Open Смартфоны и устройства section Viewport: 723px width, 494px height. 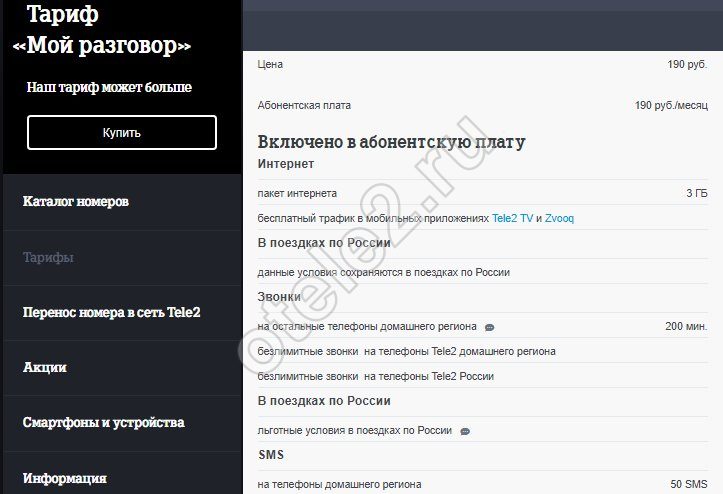coord(104,423)
